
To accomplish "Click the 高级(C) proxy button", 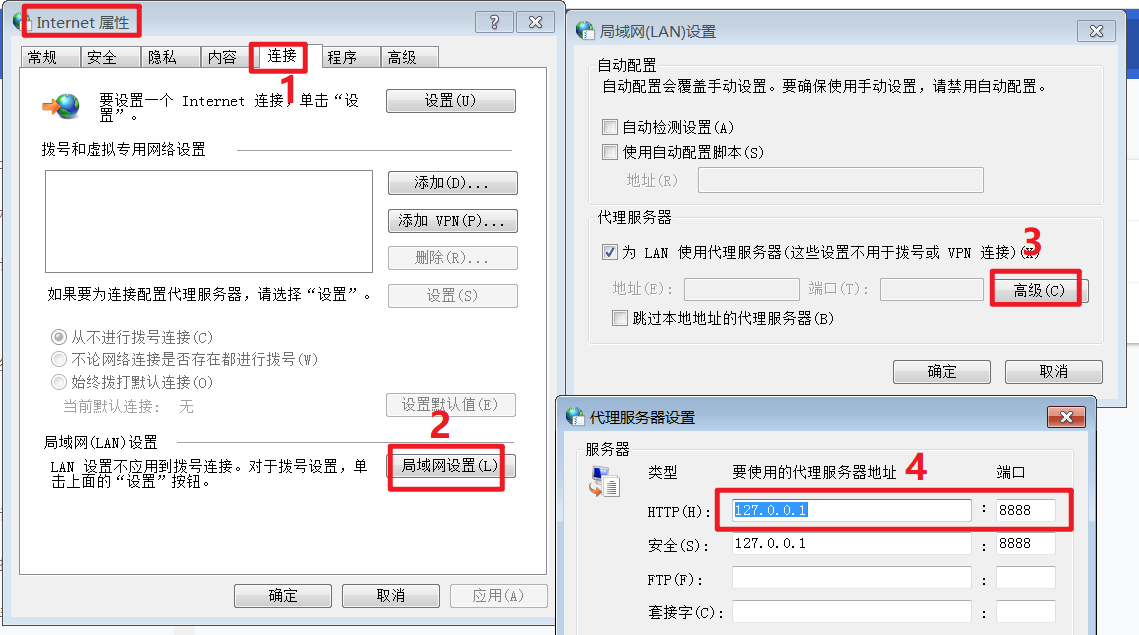I will pos(1039,291).
